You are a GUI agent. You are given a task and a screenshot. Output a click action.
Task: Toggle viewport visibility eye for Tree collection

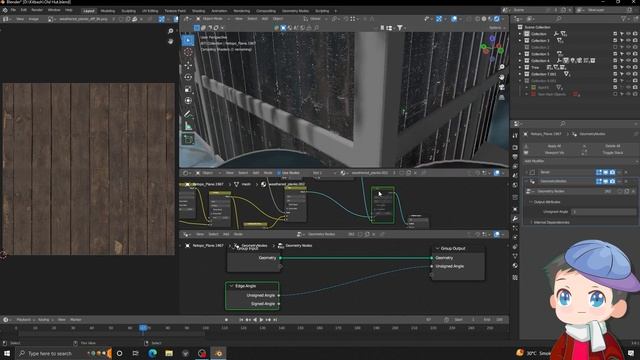point(628,67)
